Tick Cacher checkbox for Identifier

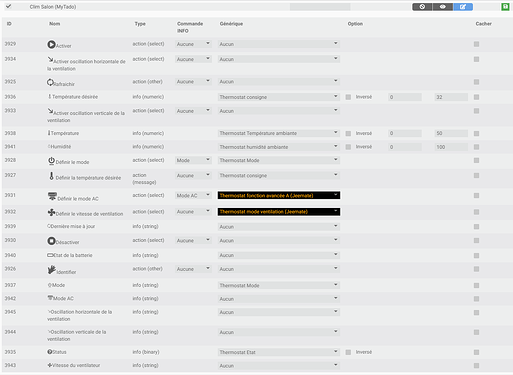pos(476,269)
